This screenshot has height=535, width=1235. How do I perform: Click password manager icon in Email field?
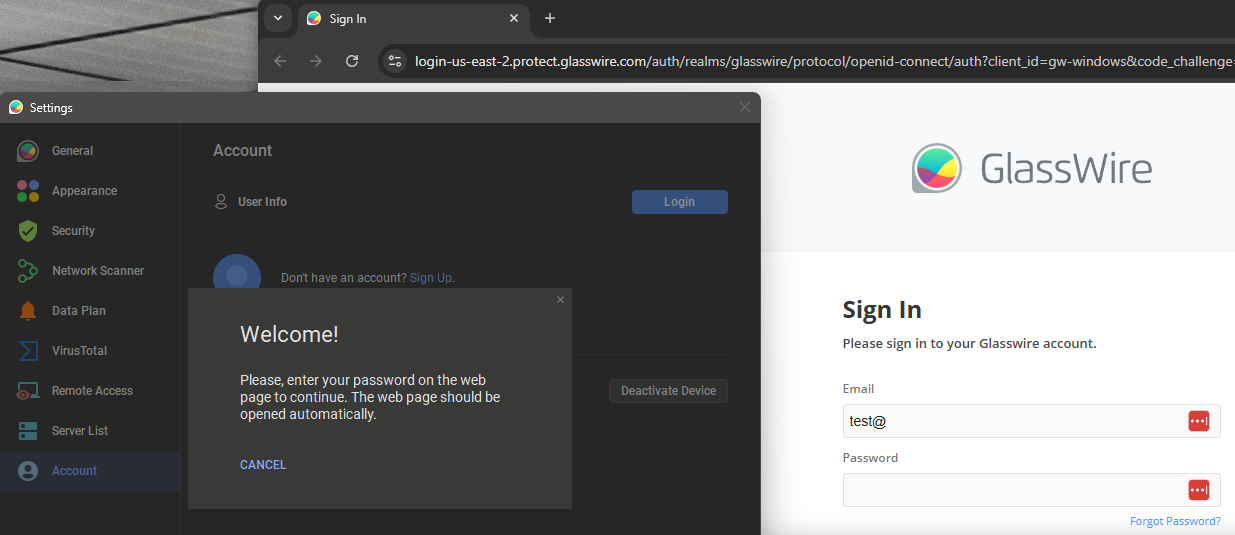(1198, 421)
